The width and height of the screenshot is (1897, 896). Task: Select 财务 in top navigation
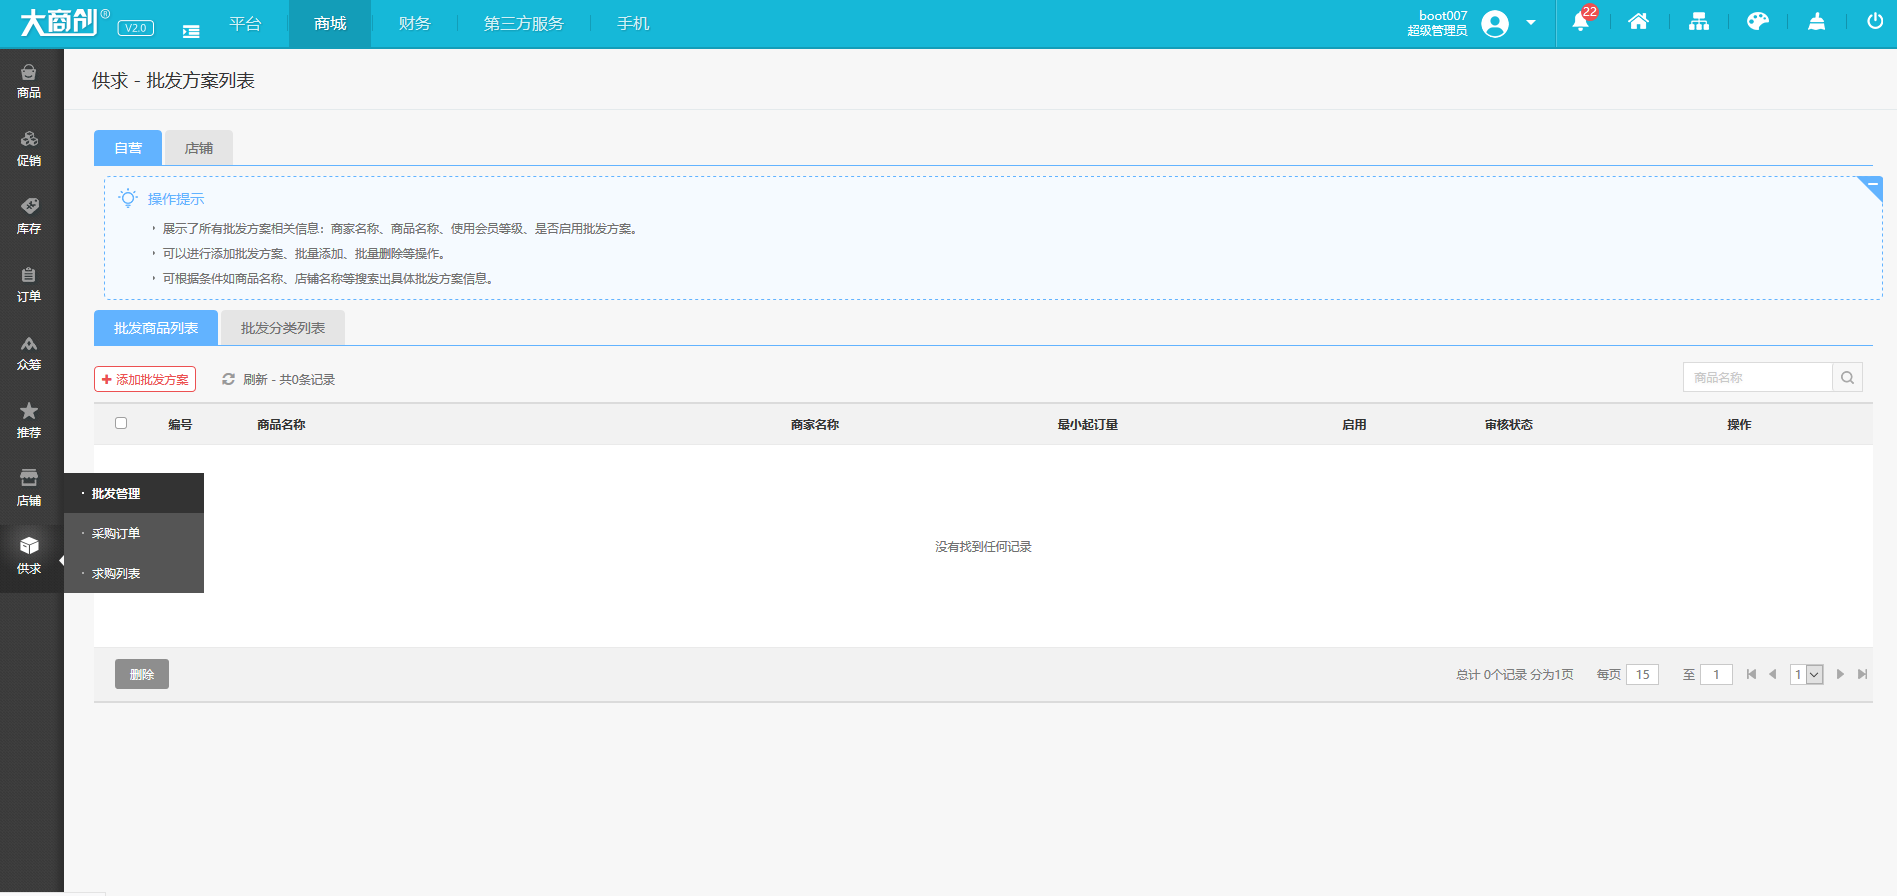pyautogui.click(x=414, y=23)
